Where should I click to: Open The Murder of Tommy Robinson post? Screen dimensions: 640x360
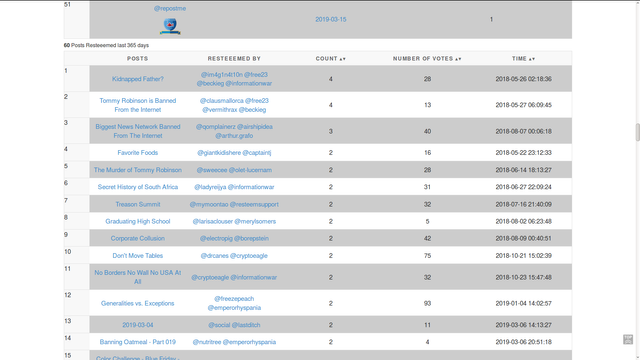138,170
